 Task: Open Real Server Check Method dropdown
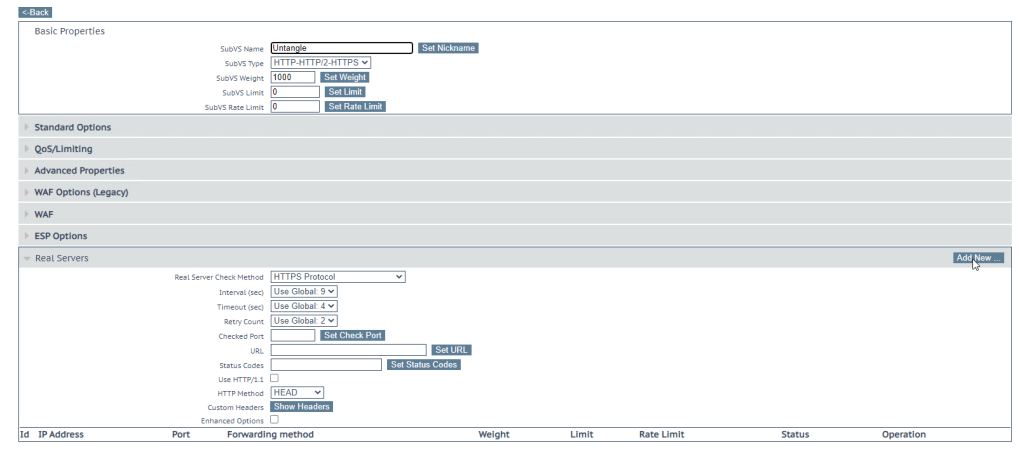(338, 277)
